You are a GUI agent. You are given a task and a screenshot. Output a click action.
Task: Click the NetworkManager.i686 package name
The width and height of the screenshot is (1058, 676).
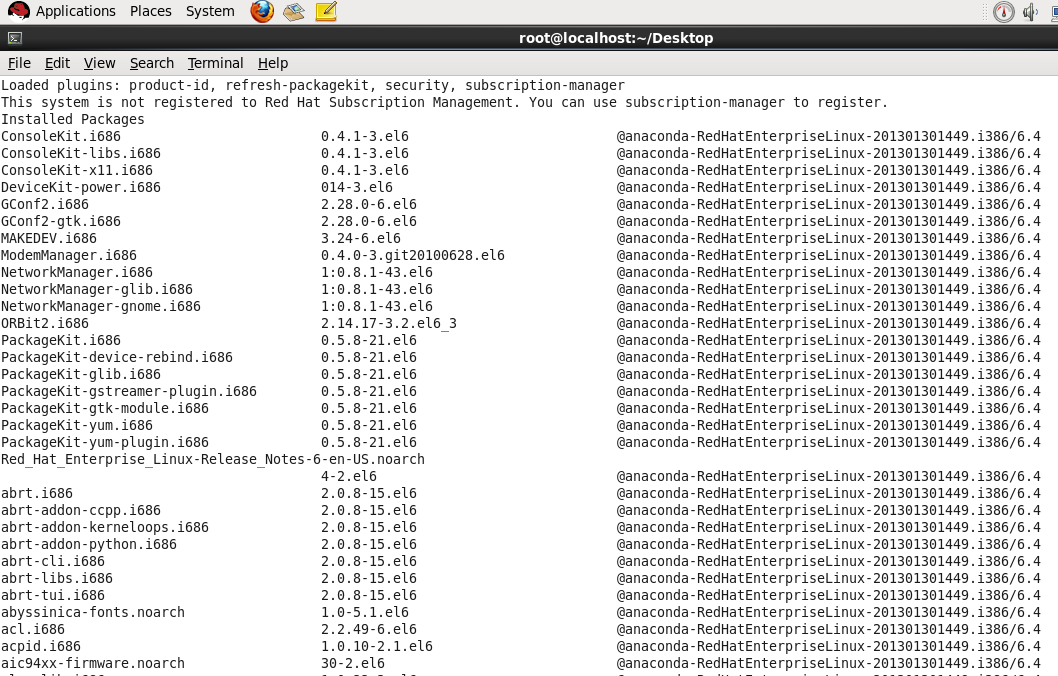[77, 272]
